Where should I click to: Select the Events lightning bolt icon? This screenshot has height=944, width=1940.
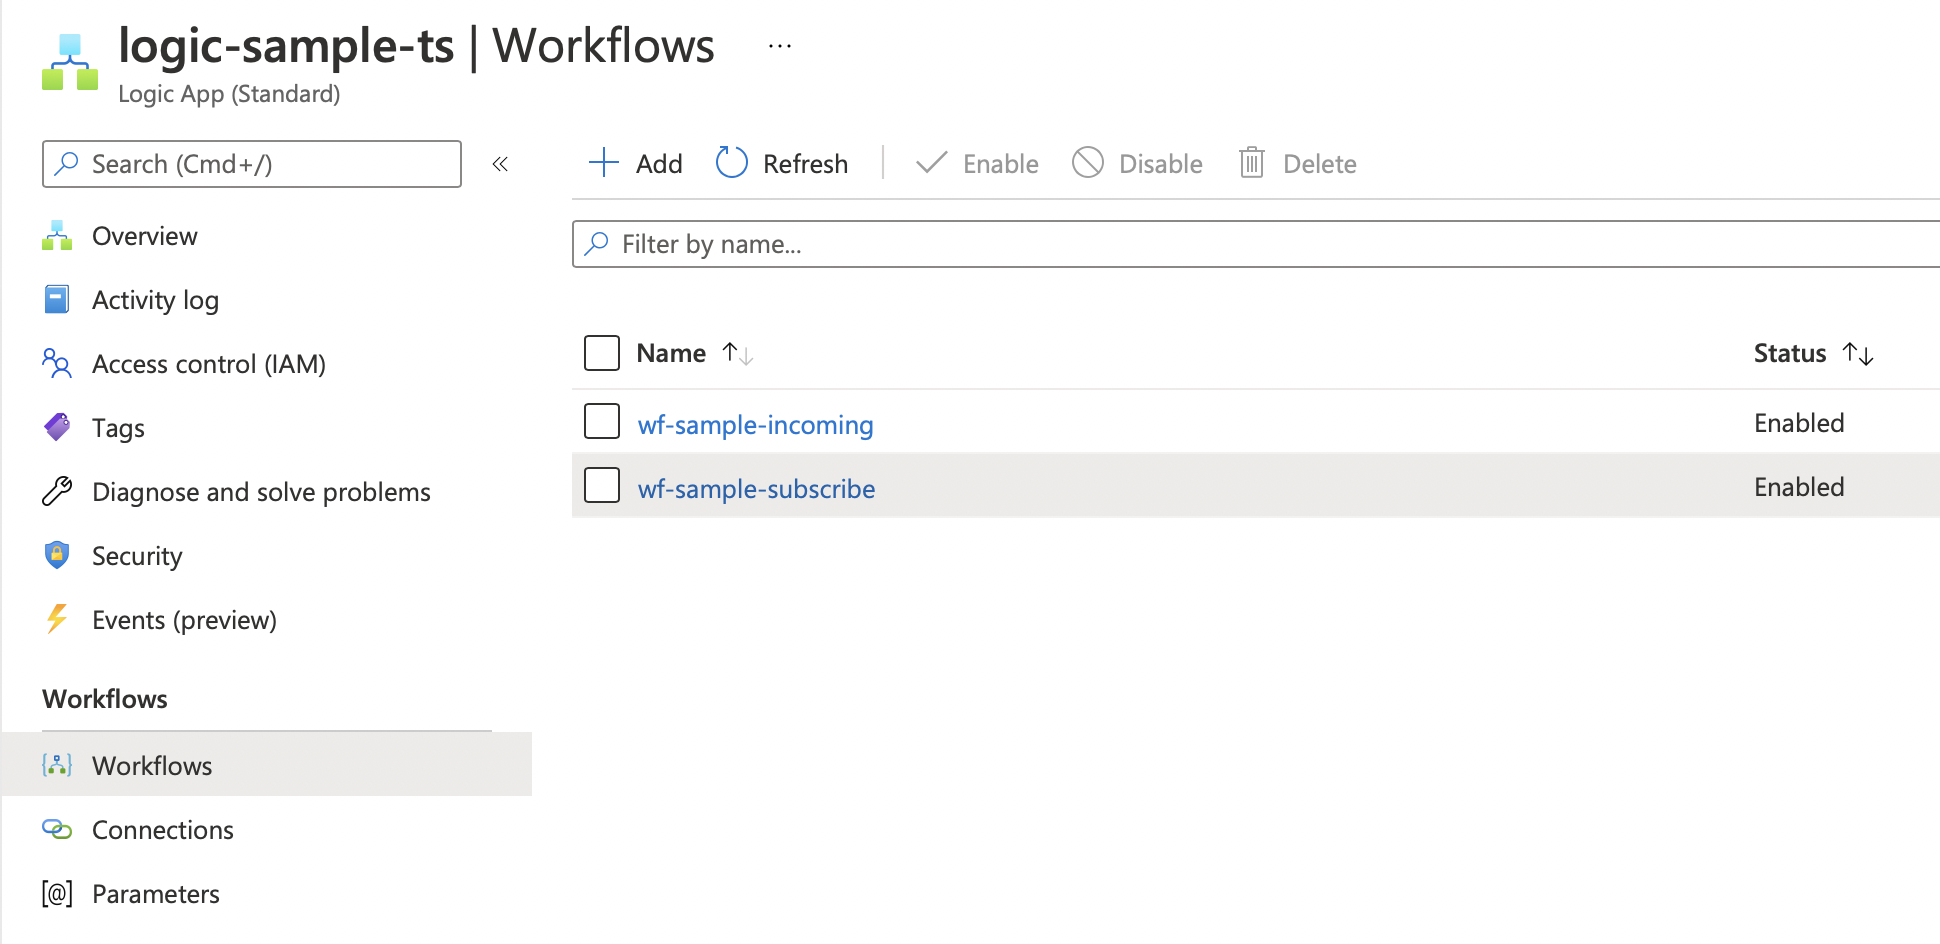point(57,619)
